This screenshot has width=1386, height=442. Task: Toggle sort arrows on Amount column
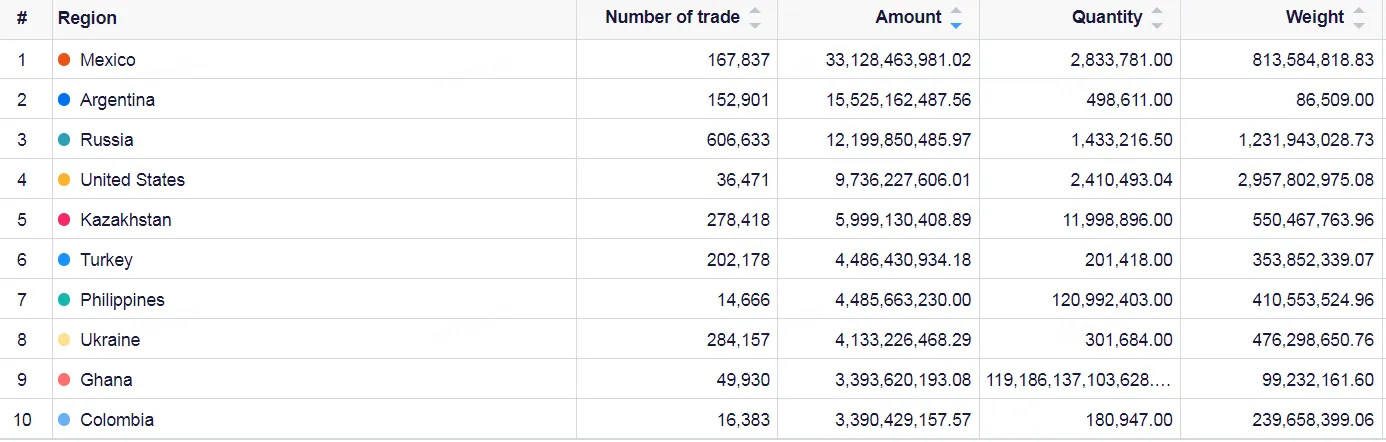coord(956,18)
